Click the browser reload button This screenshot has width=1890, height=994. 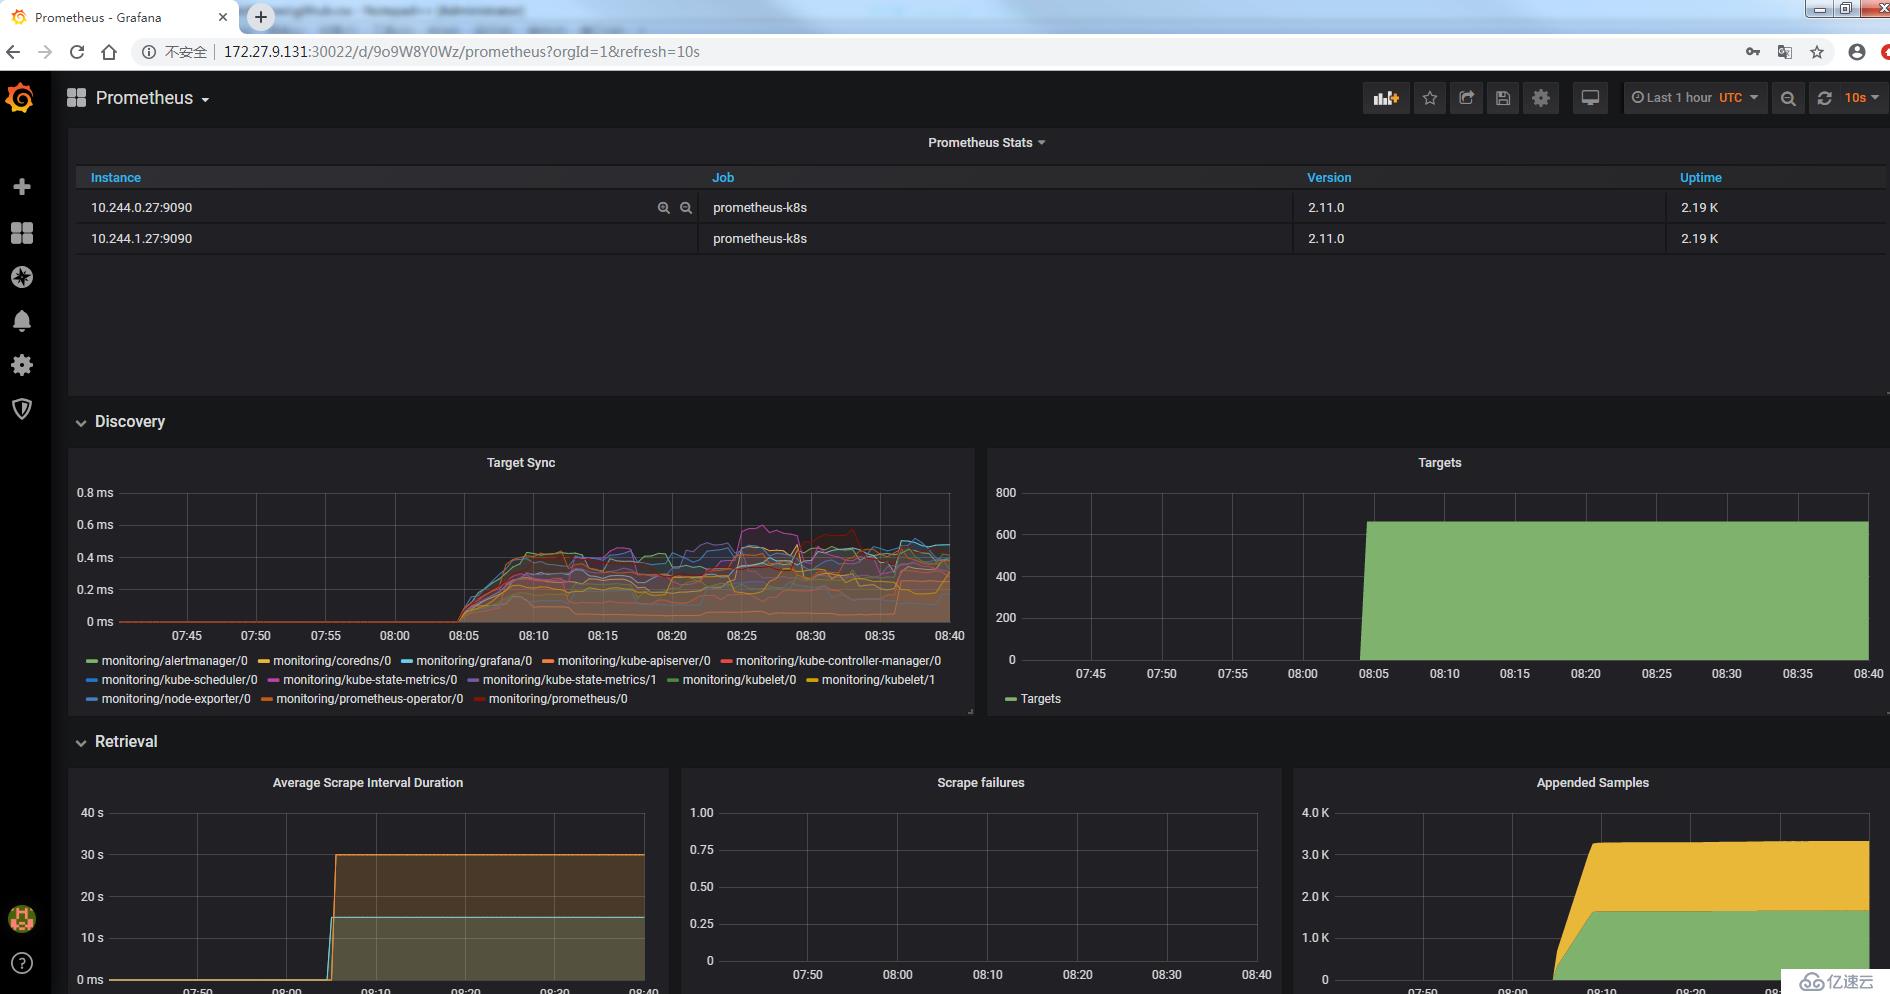[x=77, y=52]
